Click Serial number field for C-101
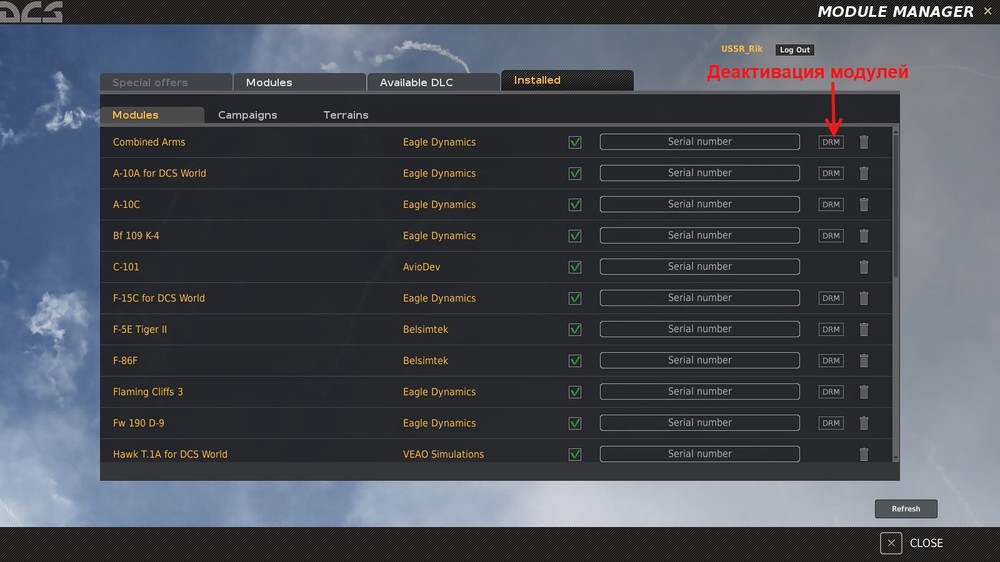 tap(700, 267)
